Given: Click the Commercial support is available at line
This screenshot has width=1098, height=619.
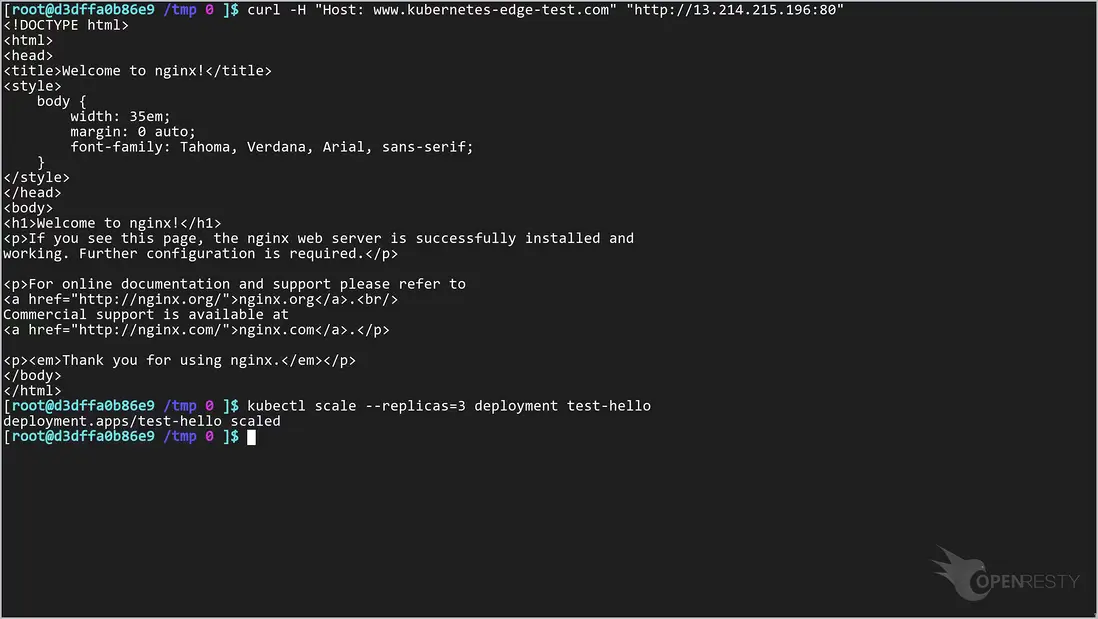Looking at the screenshot, I should click(x=146, y=314).
